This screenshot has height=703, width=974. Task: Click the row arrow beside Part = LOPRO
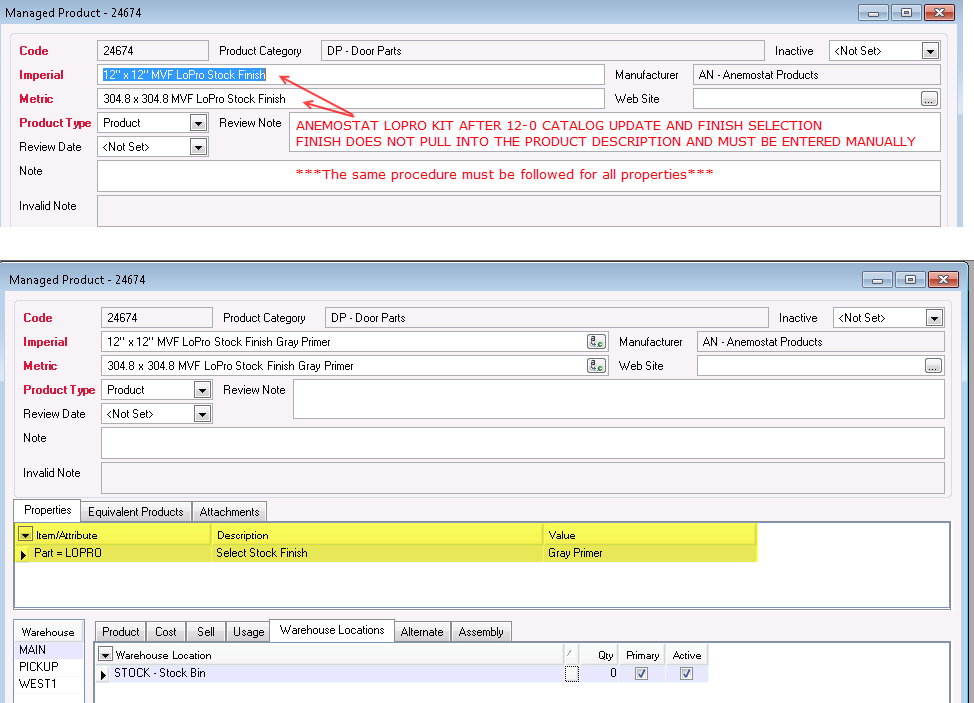24,553
